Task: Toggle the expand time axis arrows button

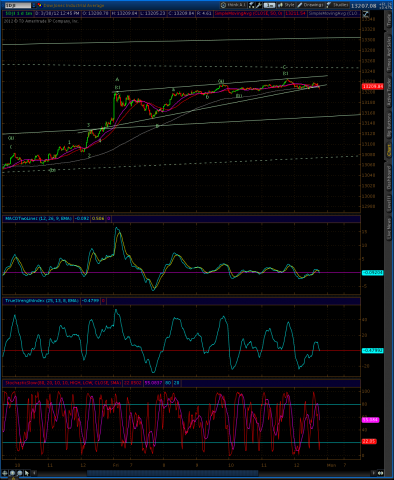Action: point(380,473)
